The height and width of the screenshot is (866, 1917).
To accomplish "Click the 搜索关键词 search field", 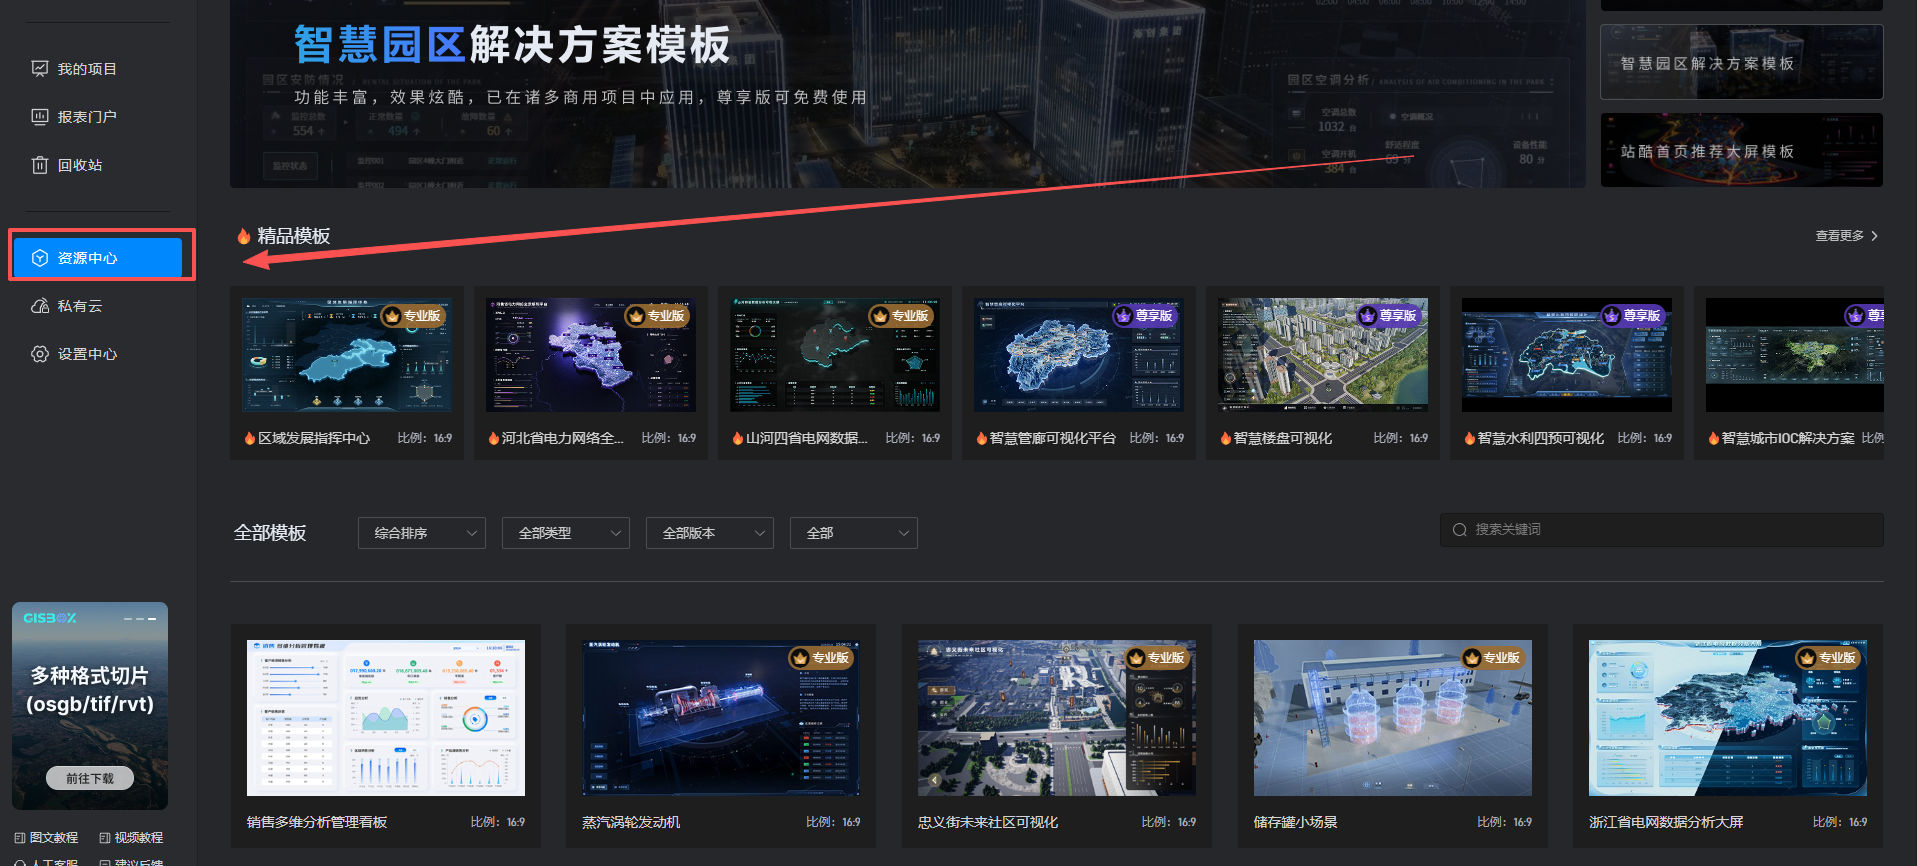I will tap(1670, 530).
